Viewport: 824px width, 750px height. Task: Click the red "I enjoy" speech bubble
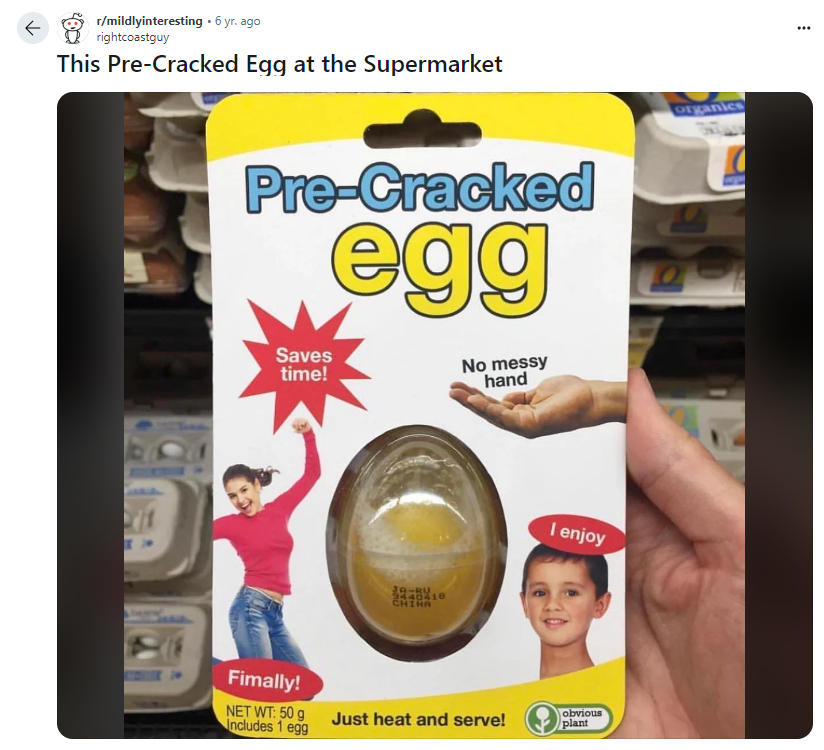(578, 533)
